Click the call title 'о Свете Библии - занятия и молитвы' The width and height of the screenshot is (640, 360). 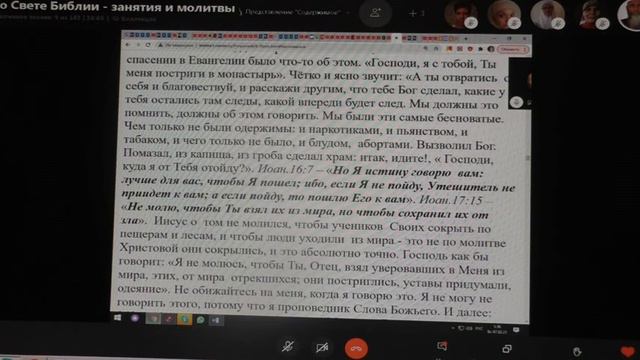(x=118, y=7)
